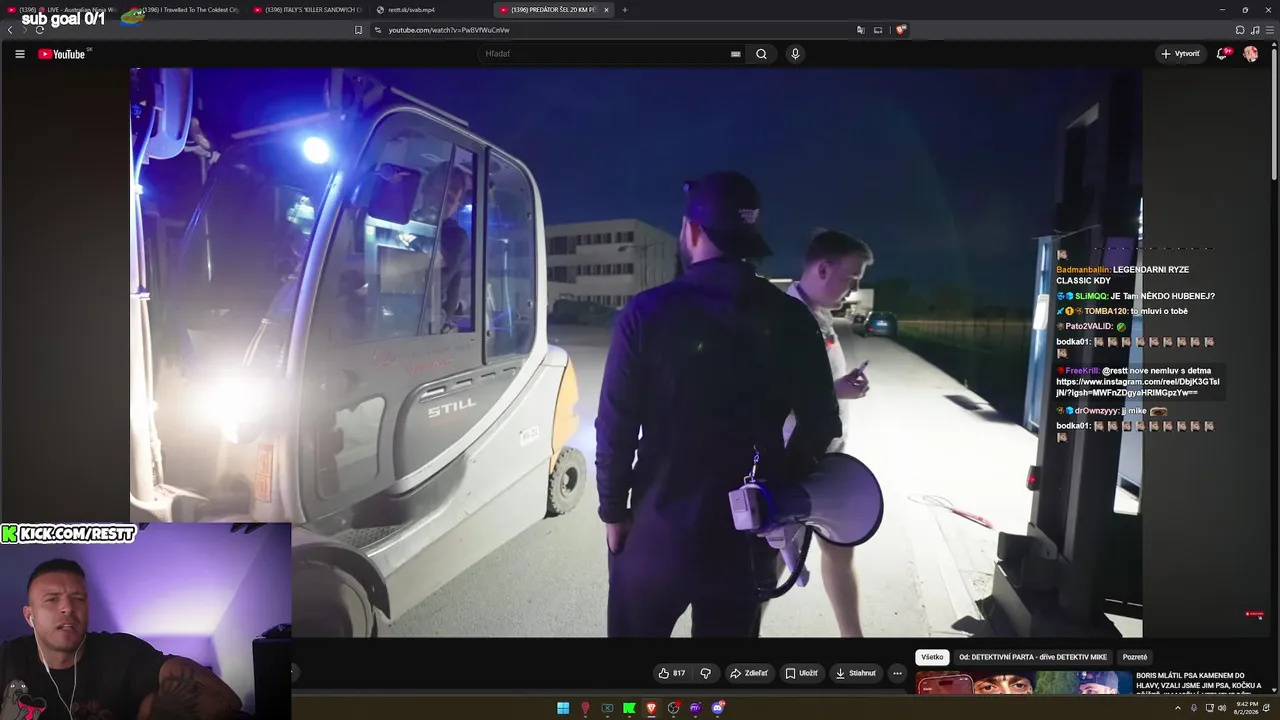This screenshot has width=1280, height=720.
Task: Click the search magnifier button
Action: pos(761,54)
